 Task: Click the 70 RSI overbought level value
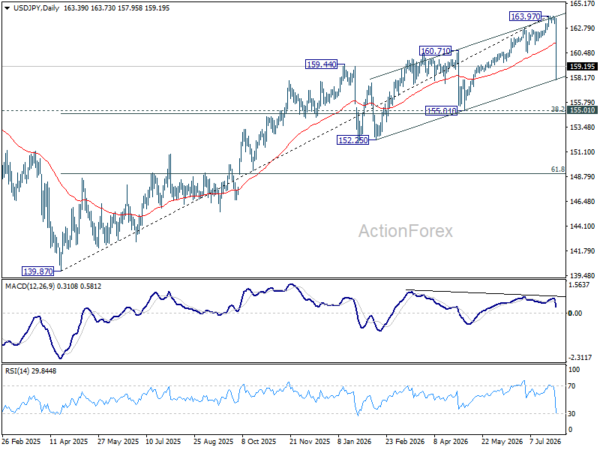click(x=572, y=386)
